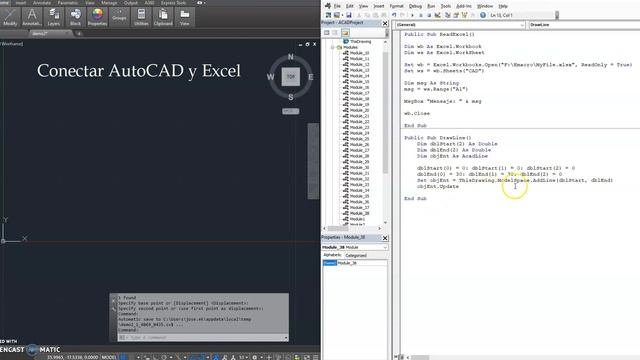Open the Add-Ins menu in VBA editor
Screen dimensions: 640x360
464,6
